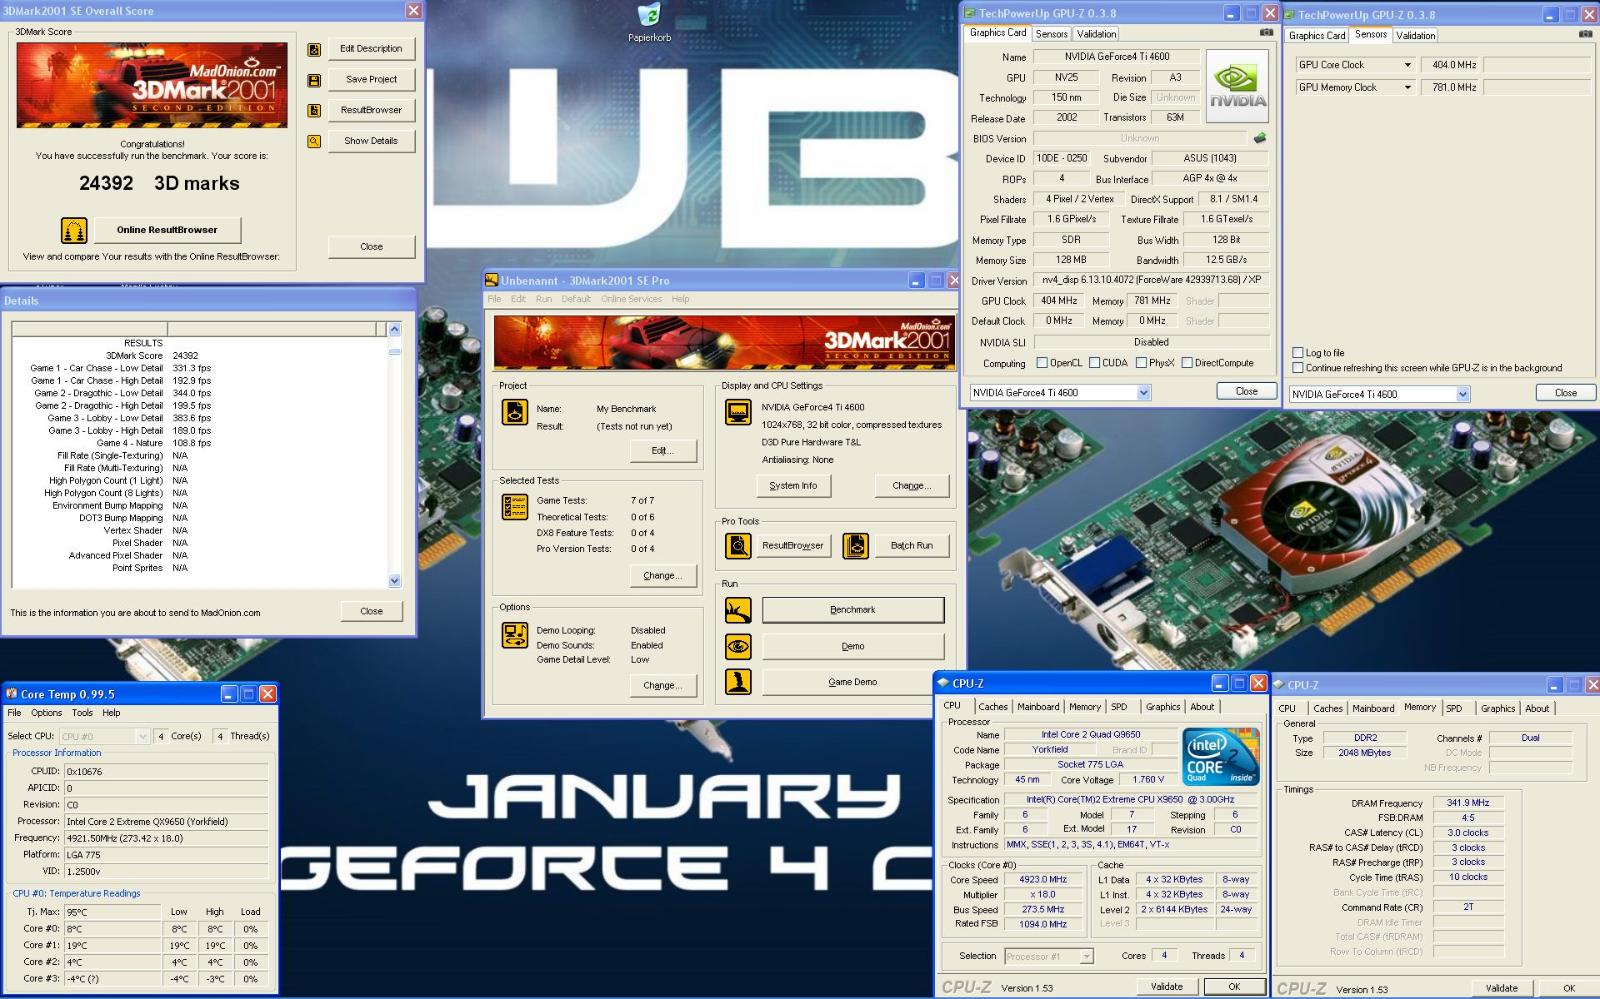
Task: Click the GPU Core Clock sensor graph
Action: (1538, 65)
